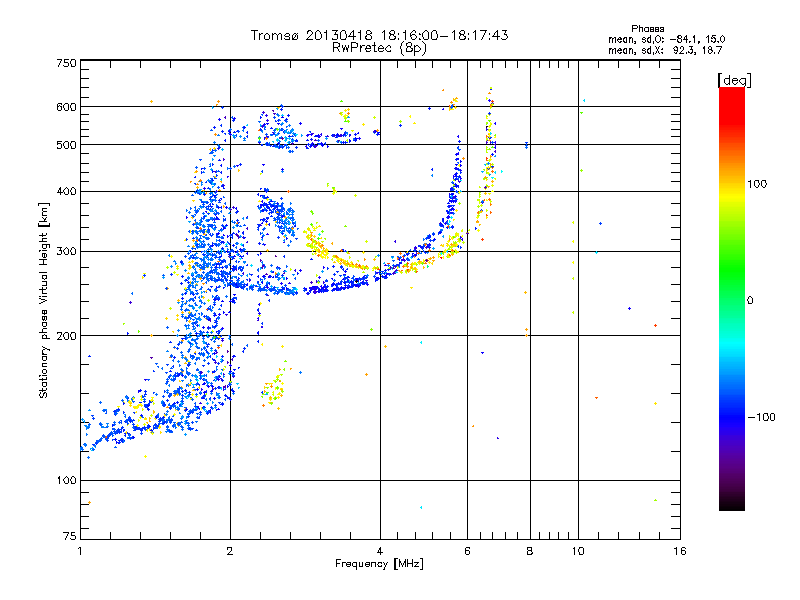The image size is (800, 600).
Task: Click the '10' frequency axis tick label
Action: 578,551
